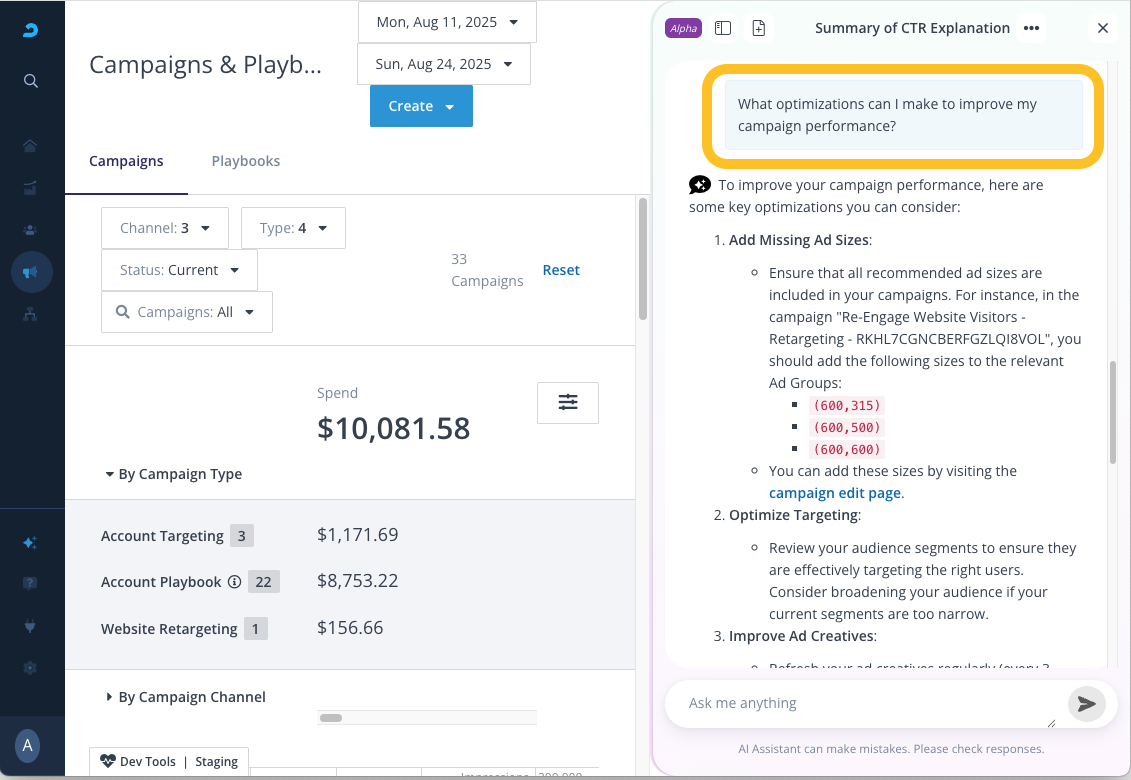This screenshot has width=1131, height=780.
Task: Open the Channel filter dropdown
Action: tap(165, 228)
